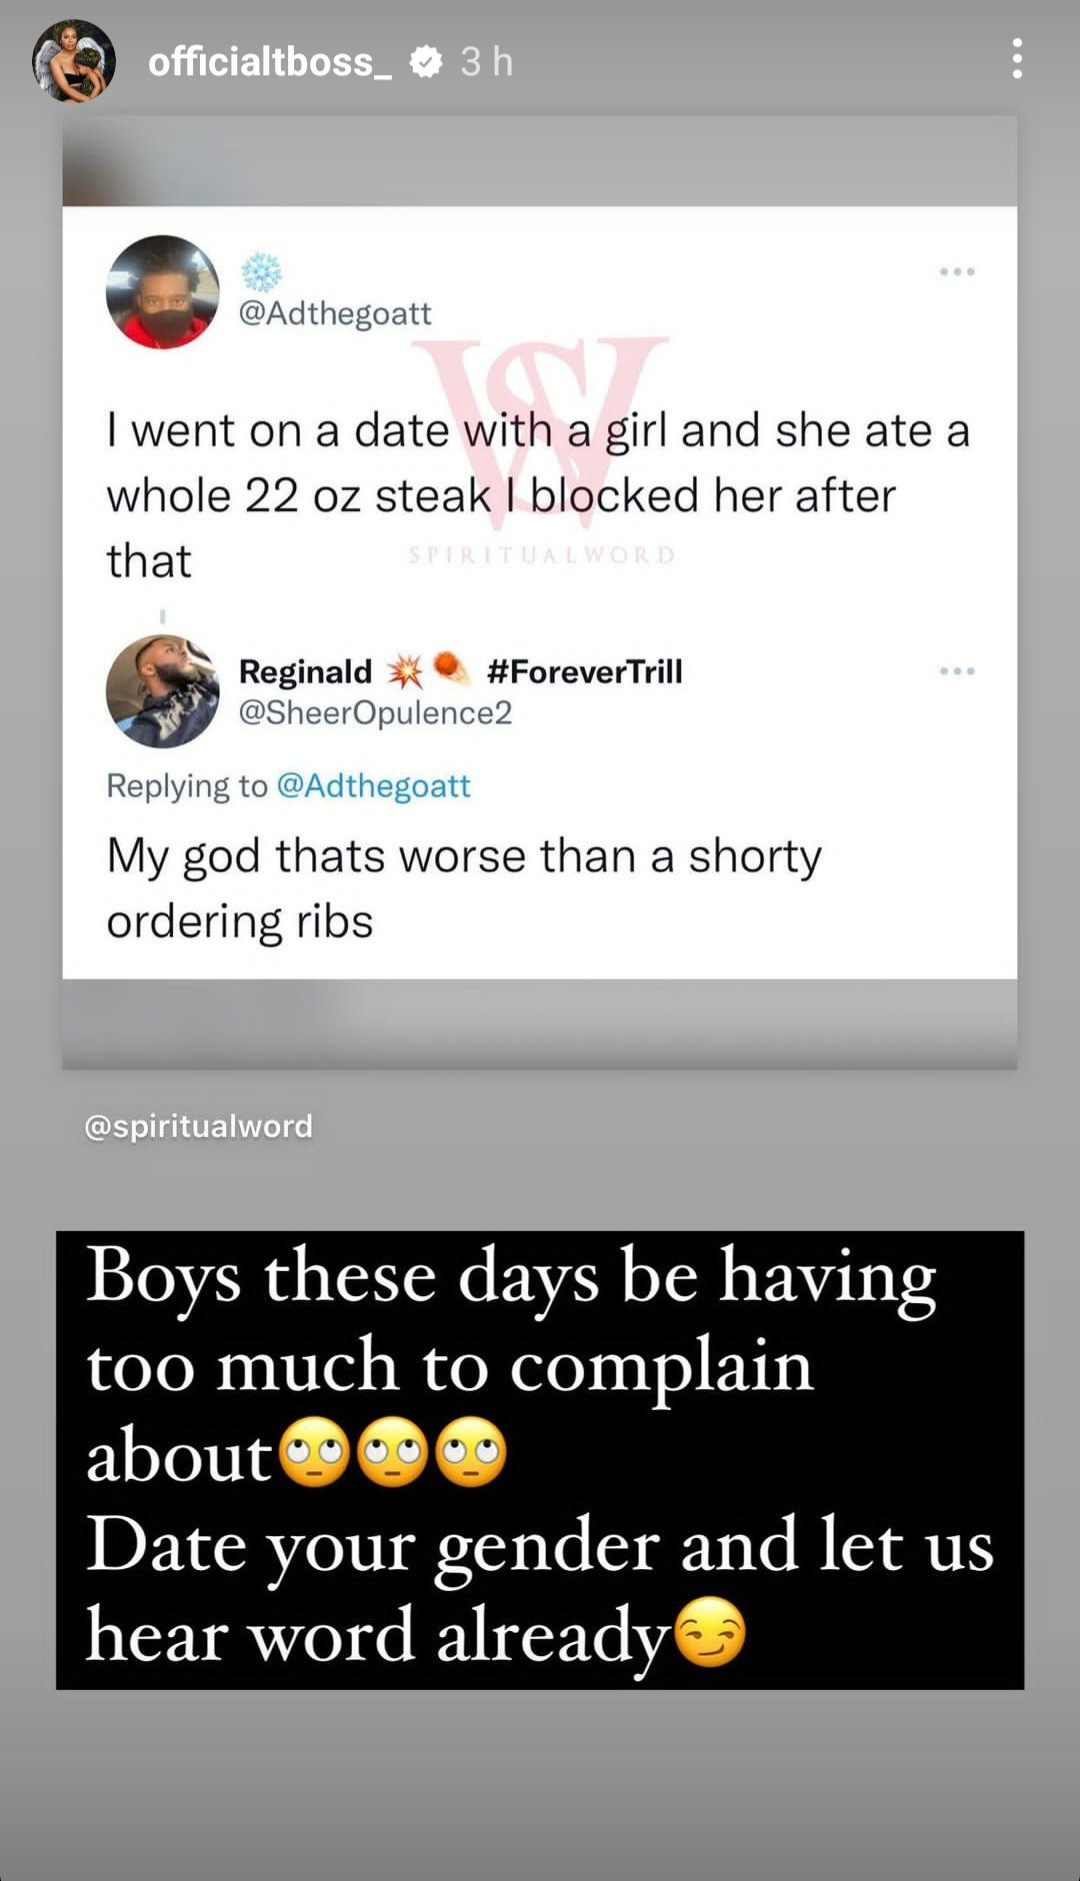
Task: Tap the officialtboss_ profile picture
Action: tap(73, 61)
